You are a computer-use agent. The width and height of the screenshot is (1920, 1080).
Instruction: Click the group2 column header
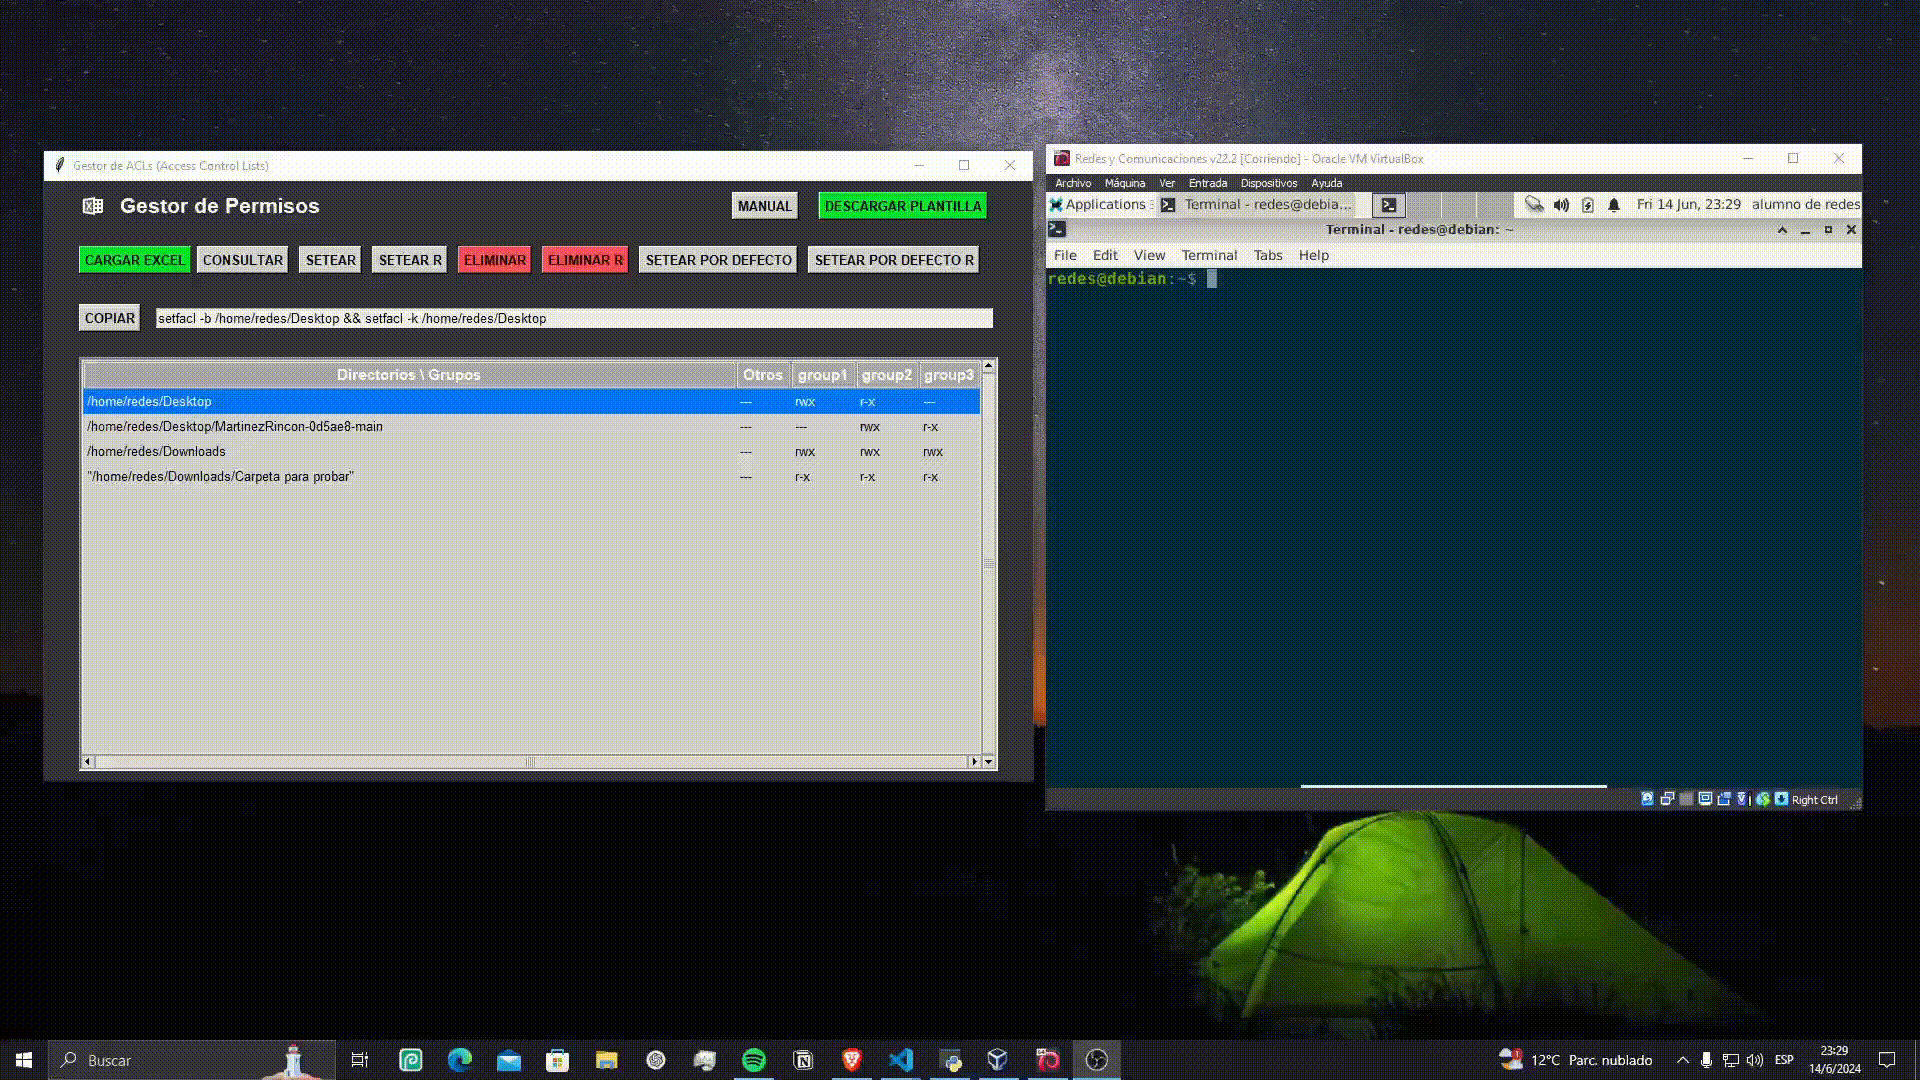[886, 375]
